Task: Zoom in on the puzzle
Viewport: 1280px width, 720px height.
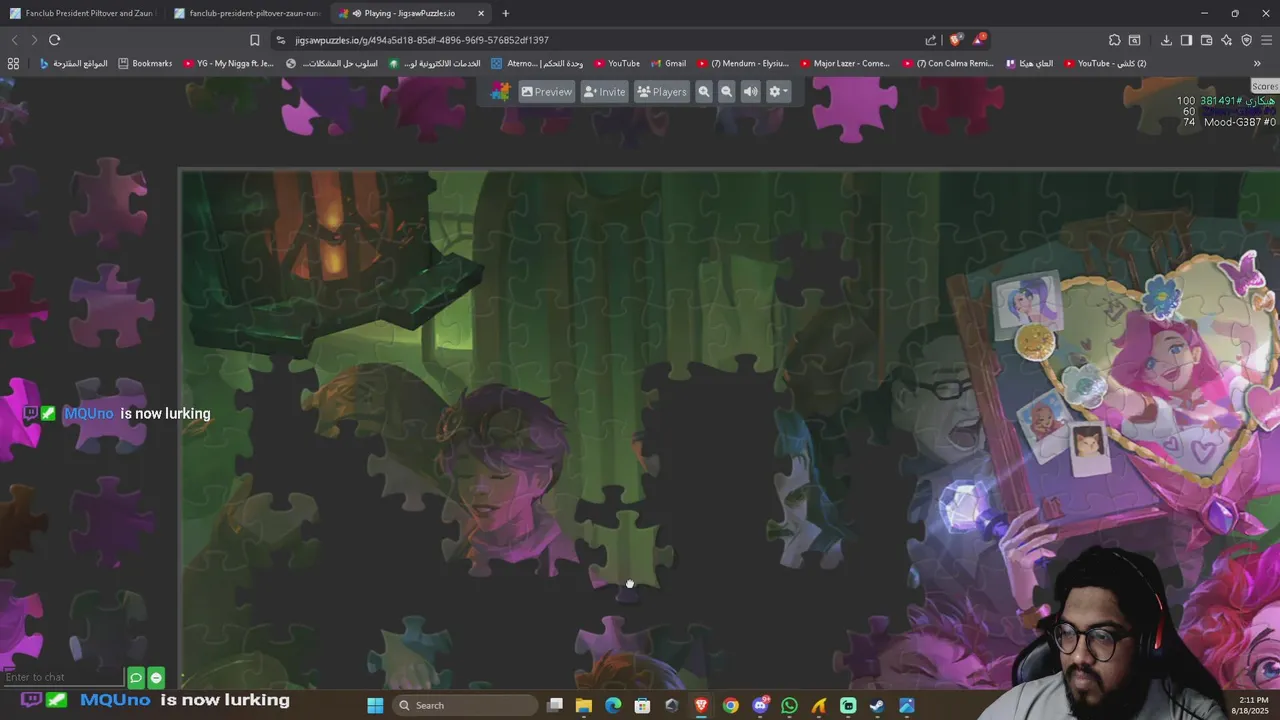Action: (x=704, y=91)
